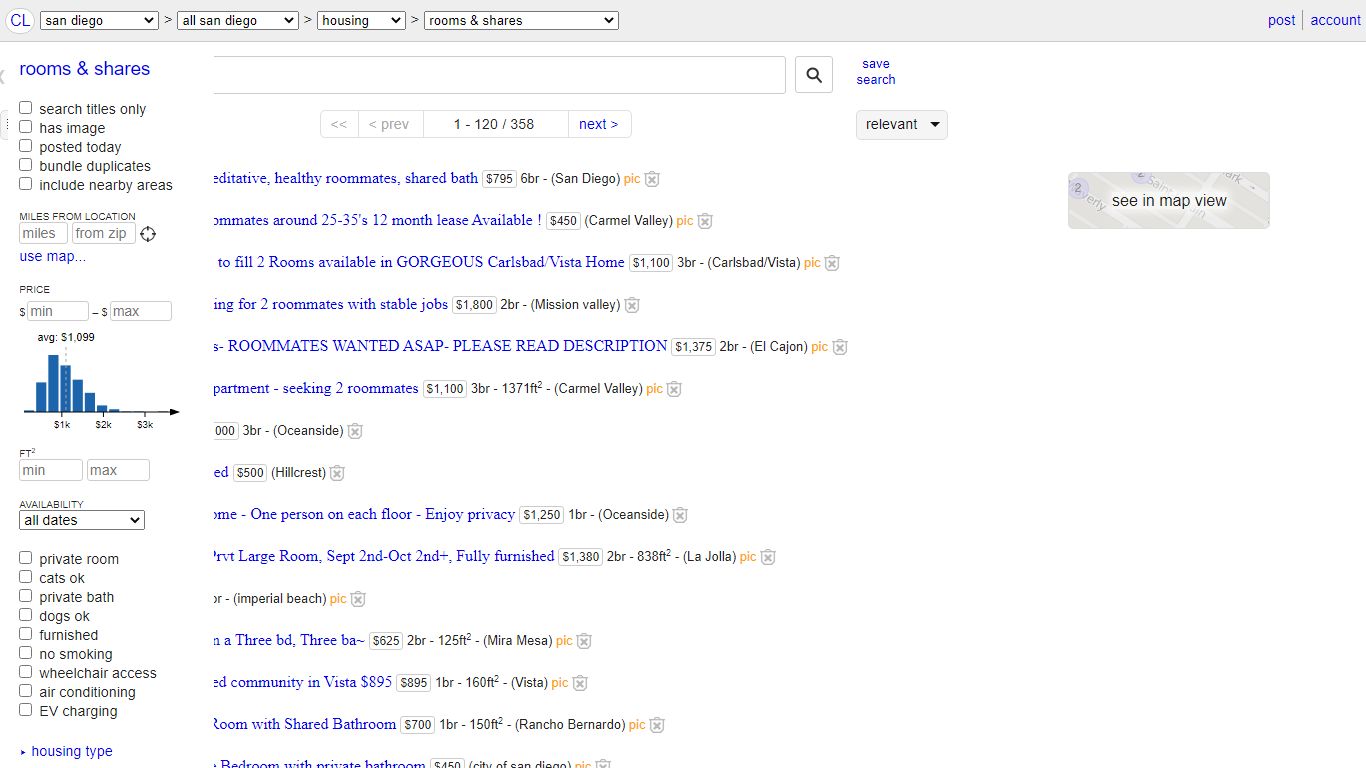Check cats ok filter
Screen dimensions: 1366x768
click(x=26, y=577)
